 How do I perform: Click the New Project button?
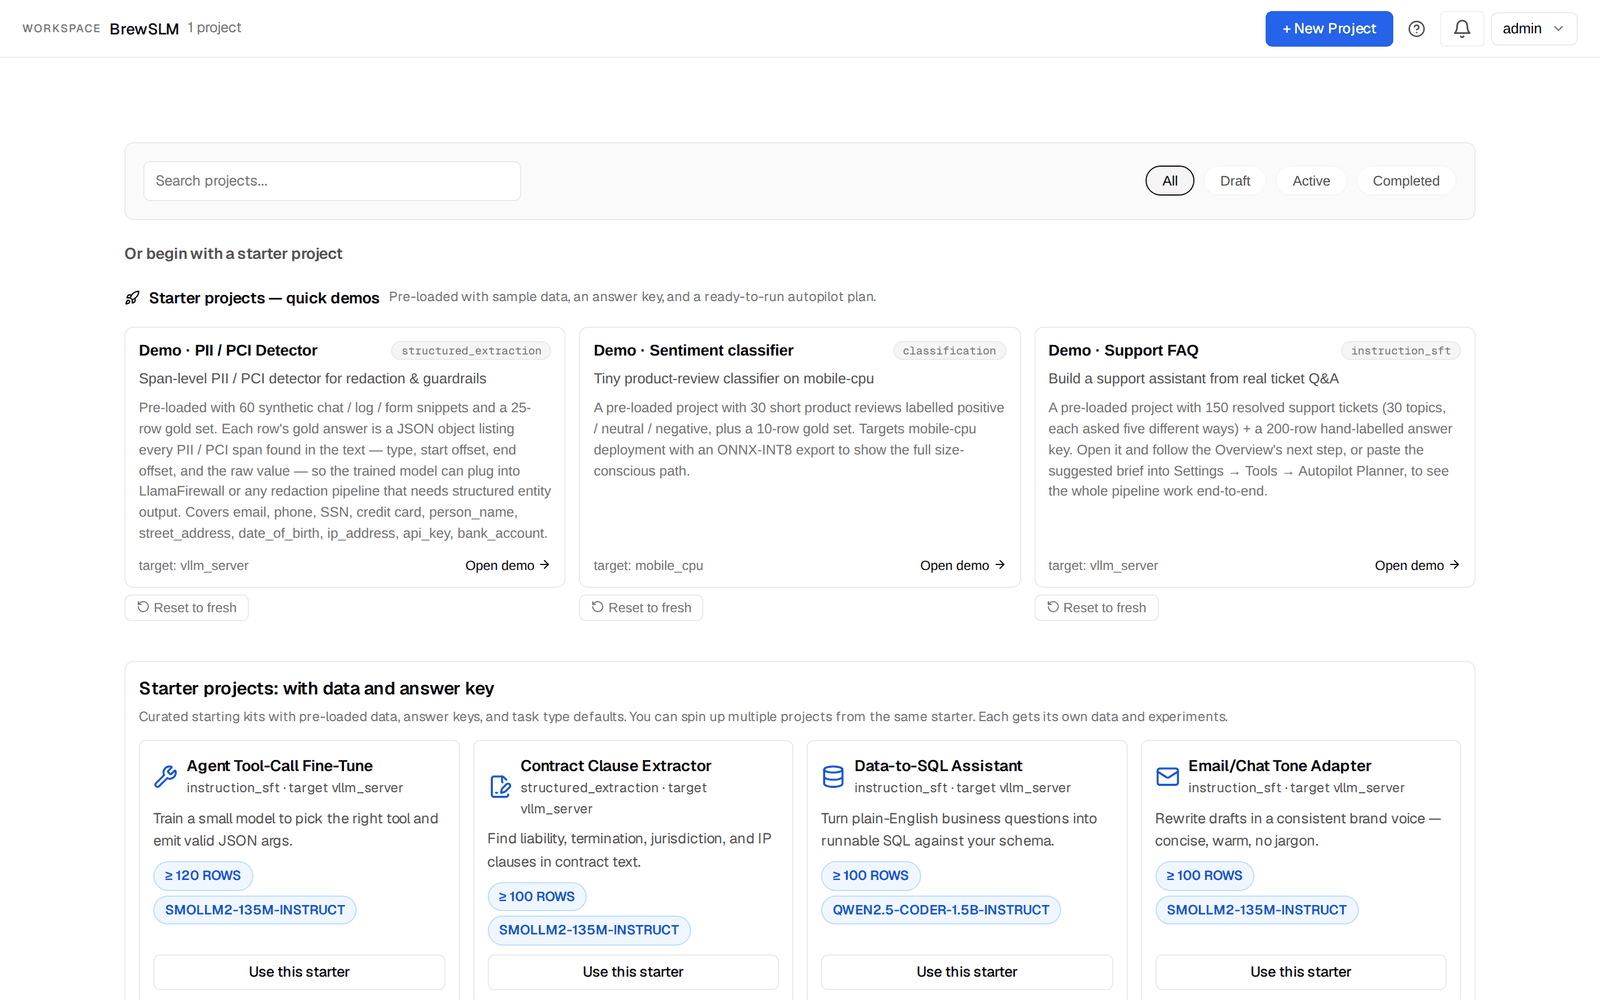[x=1329, y=29]
